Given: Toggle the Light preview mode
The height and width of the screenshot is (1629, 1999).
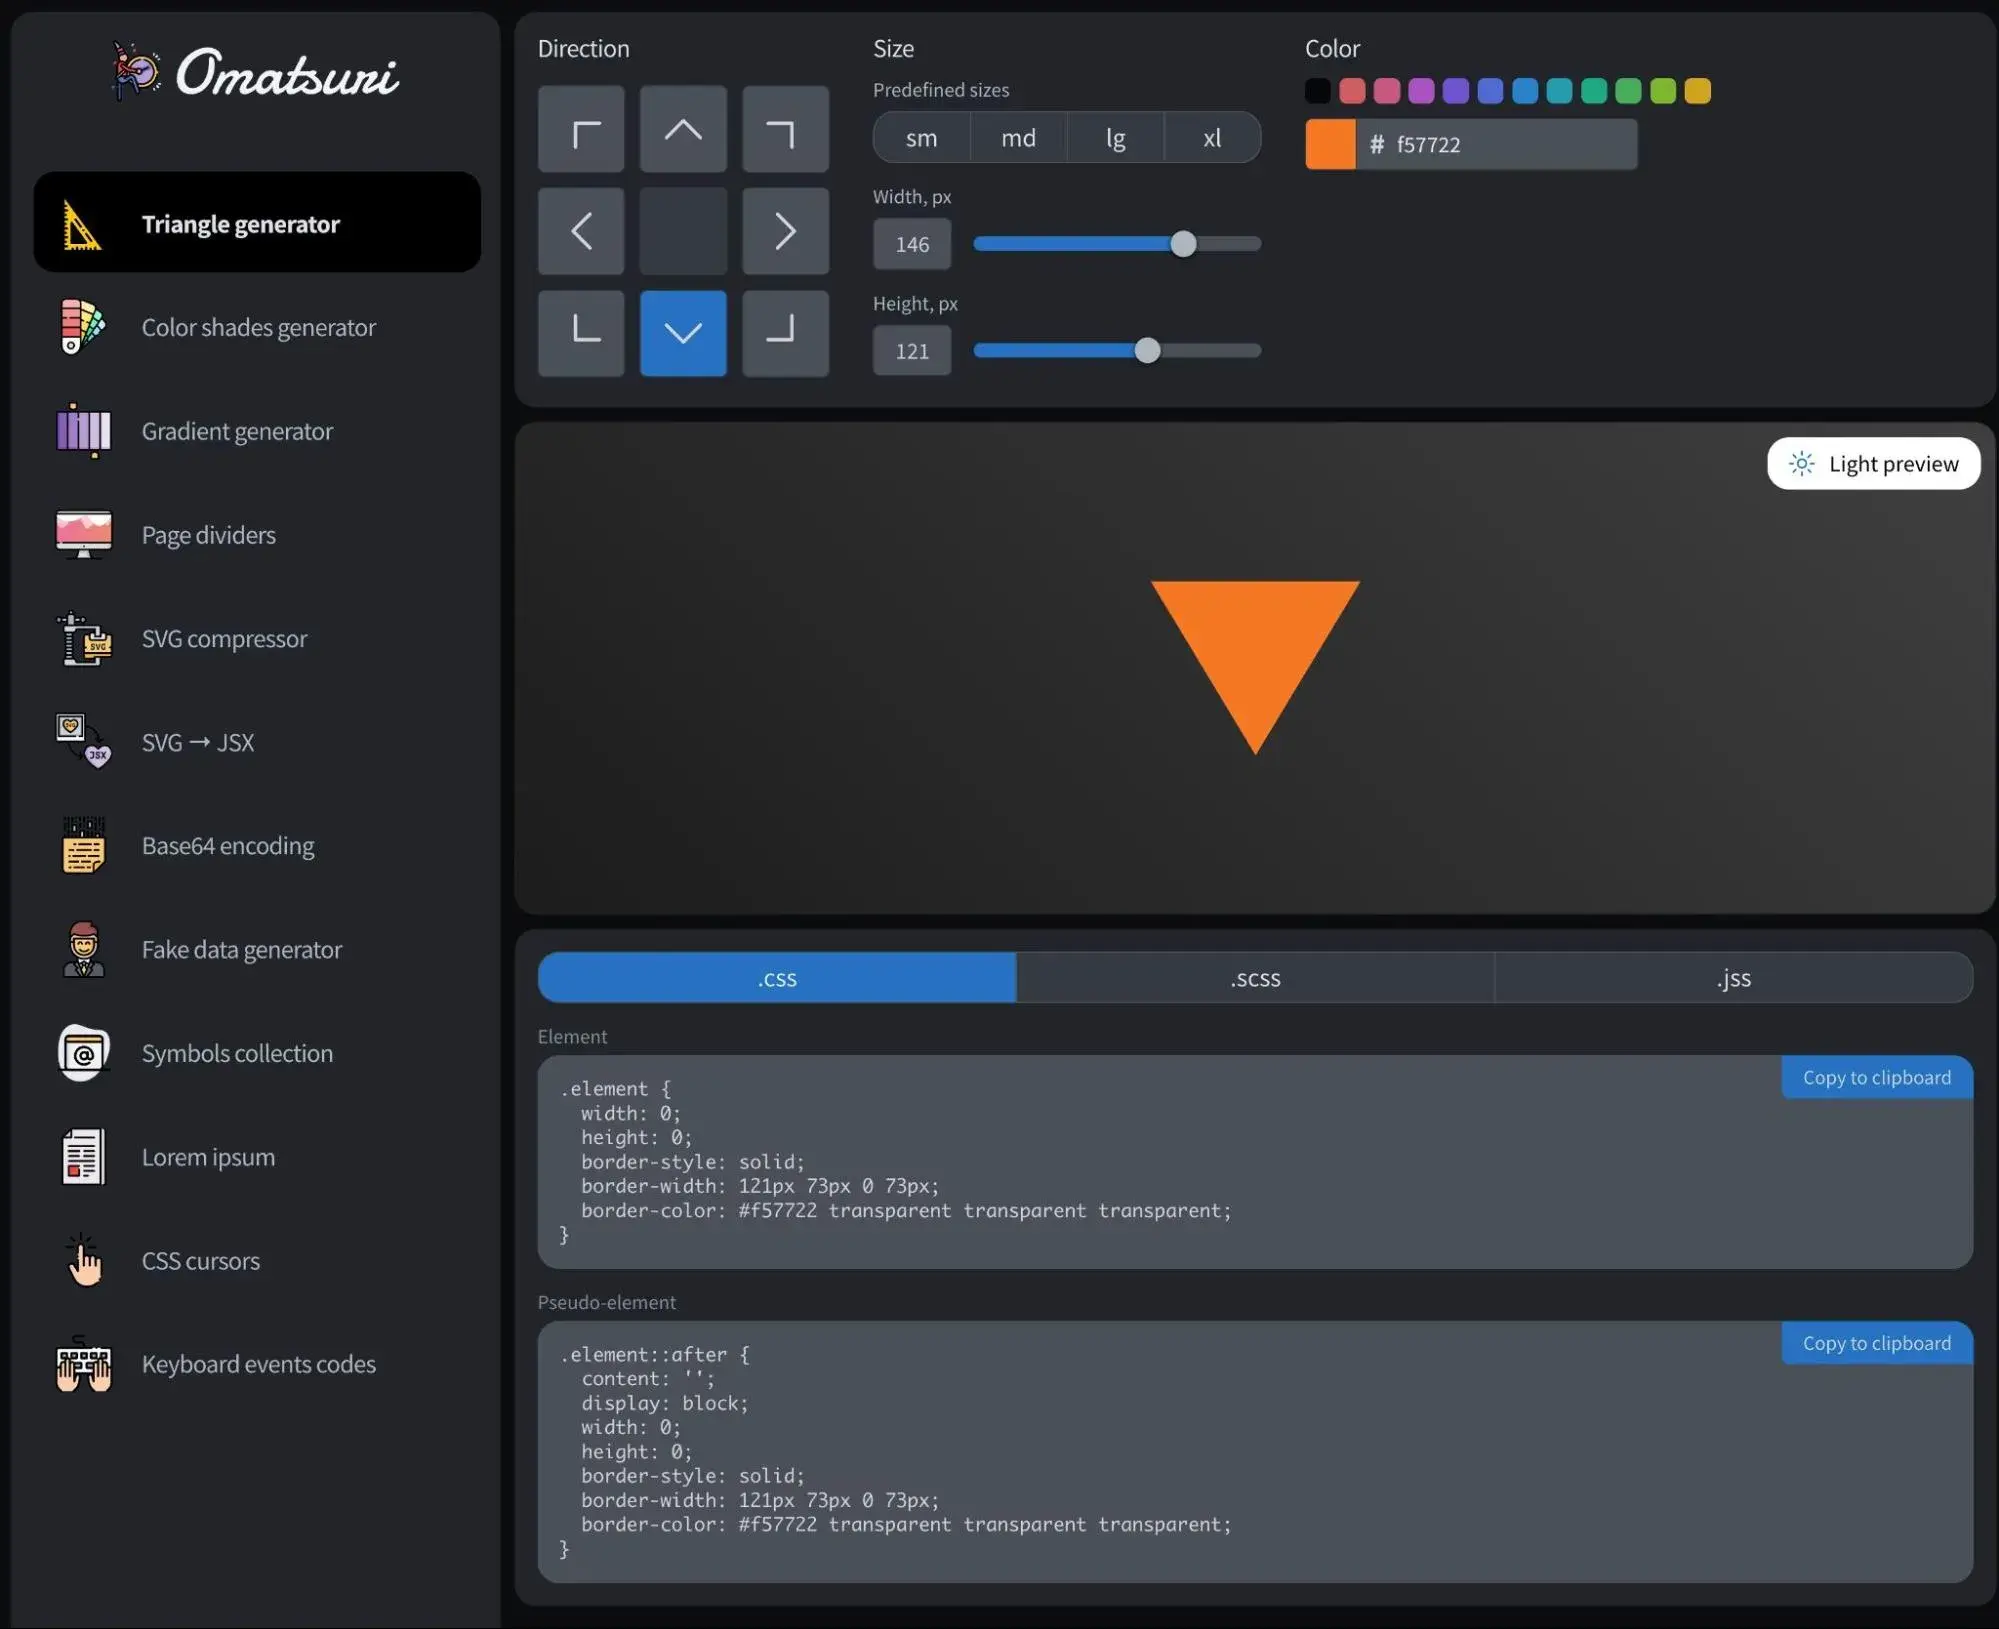Looking at the screenshot, I should [1874, 462].
